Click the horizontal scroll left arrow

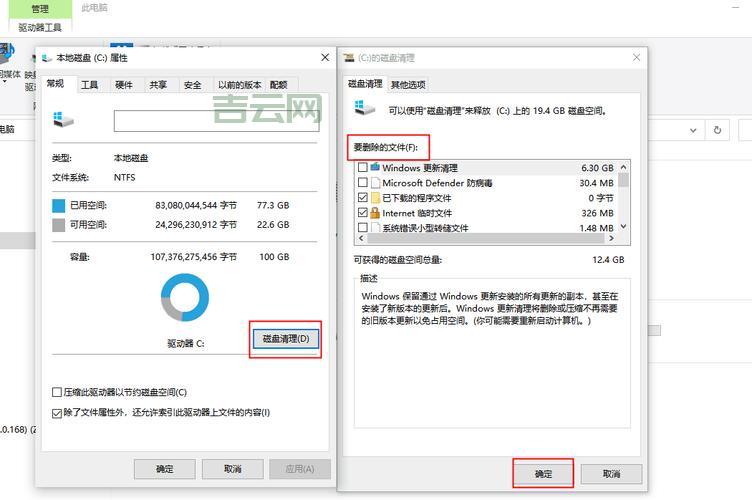tap(361, 238)
